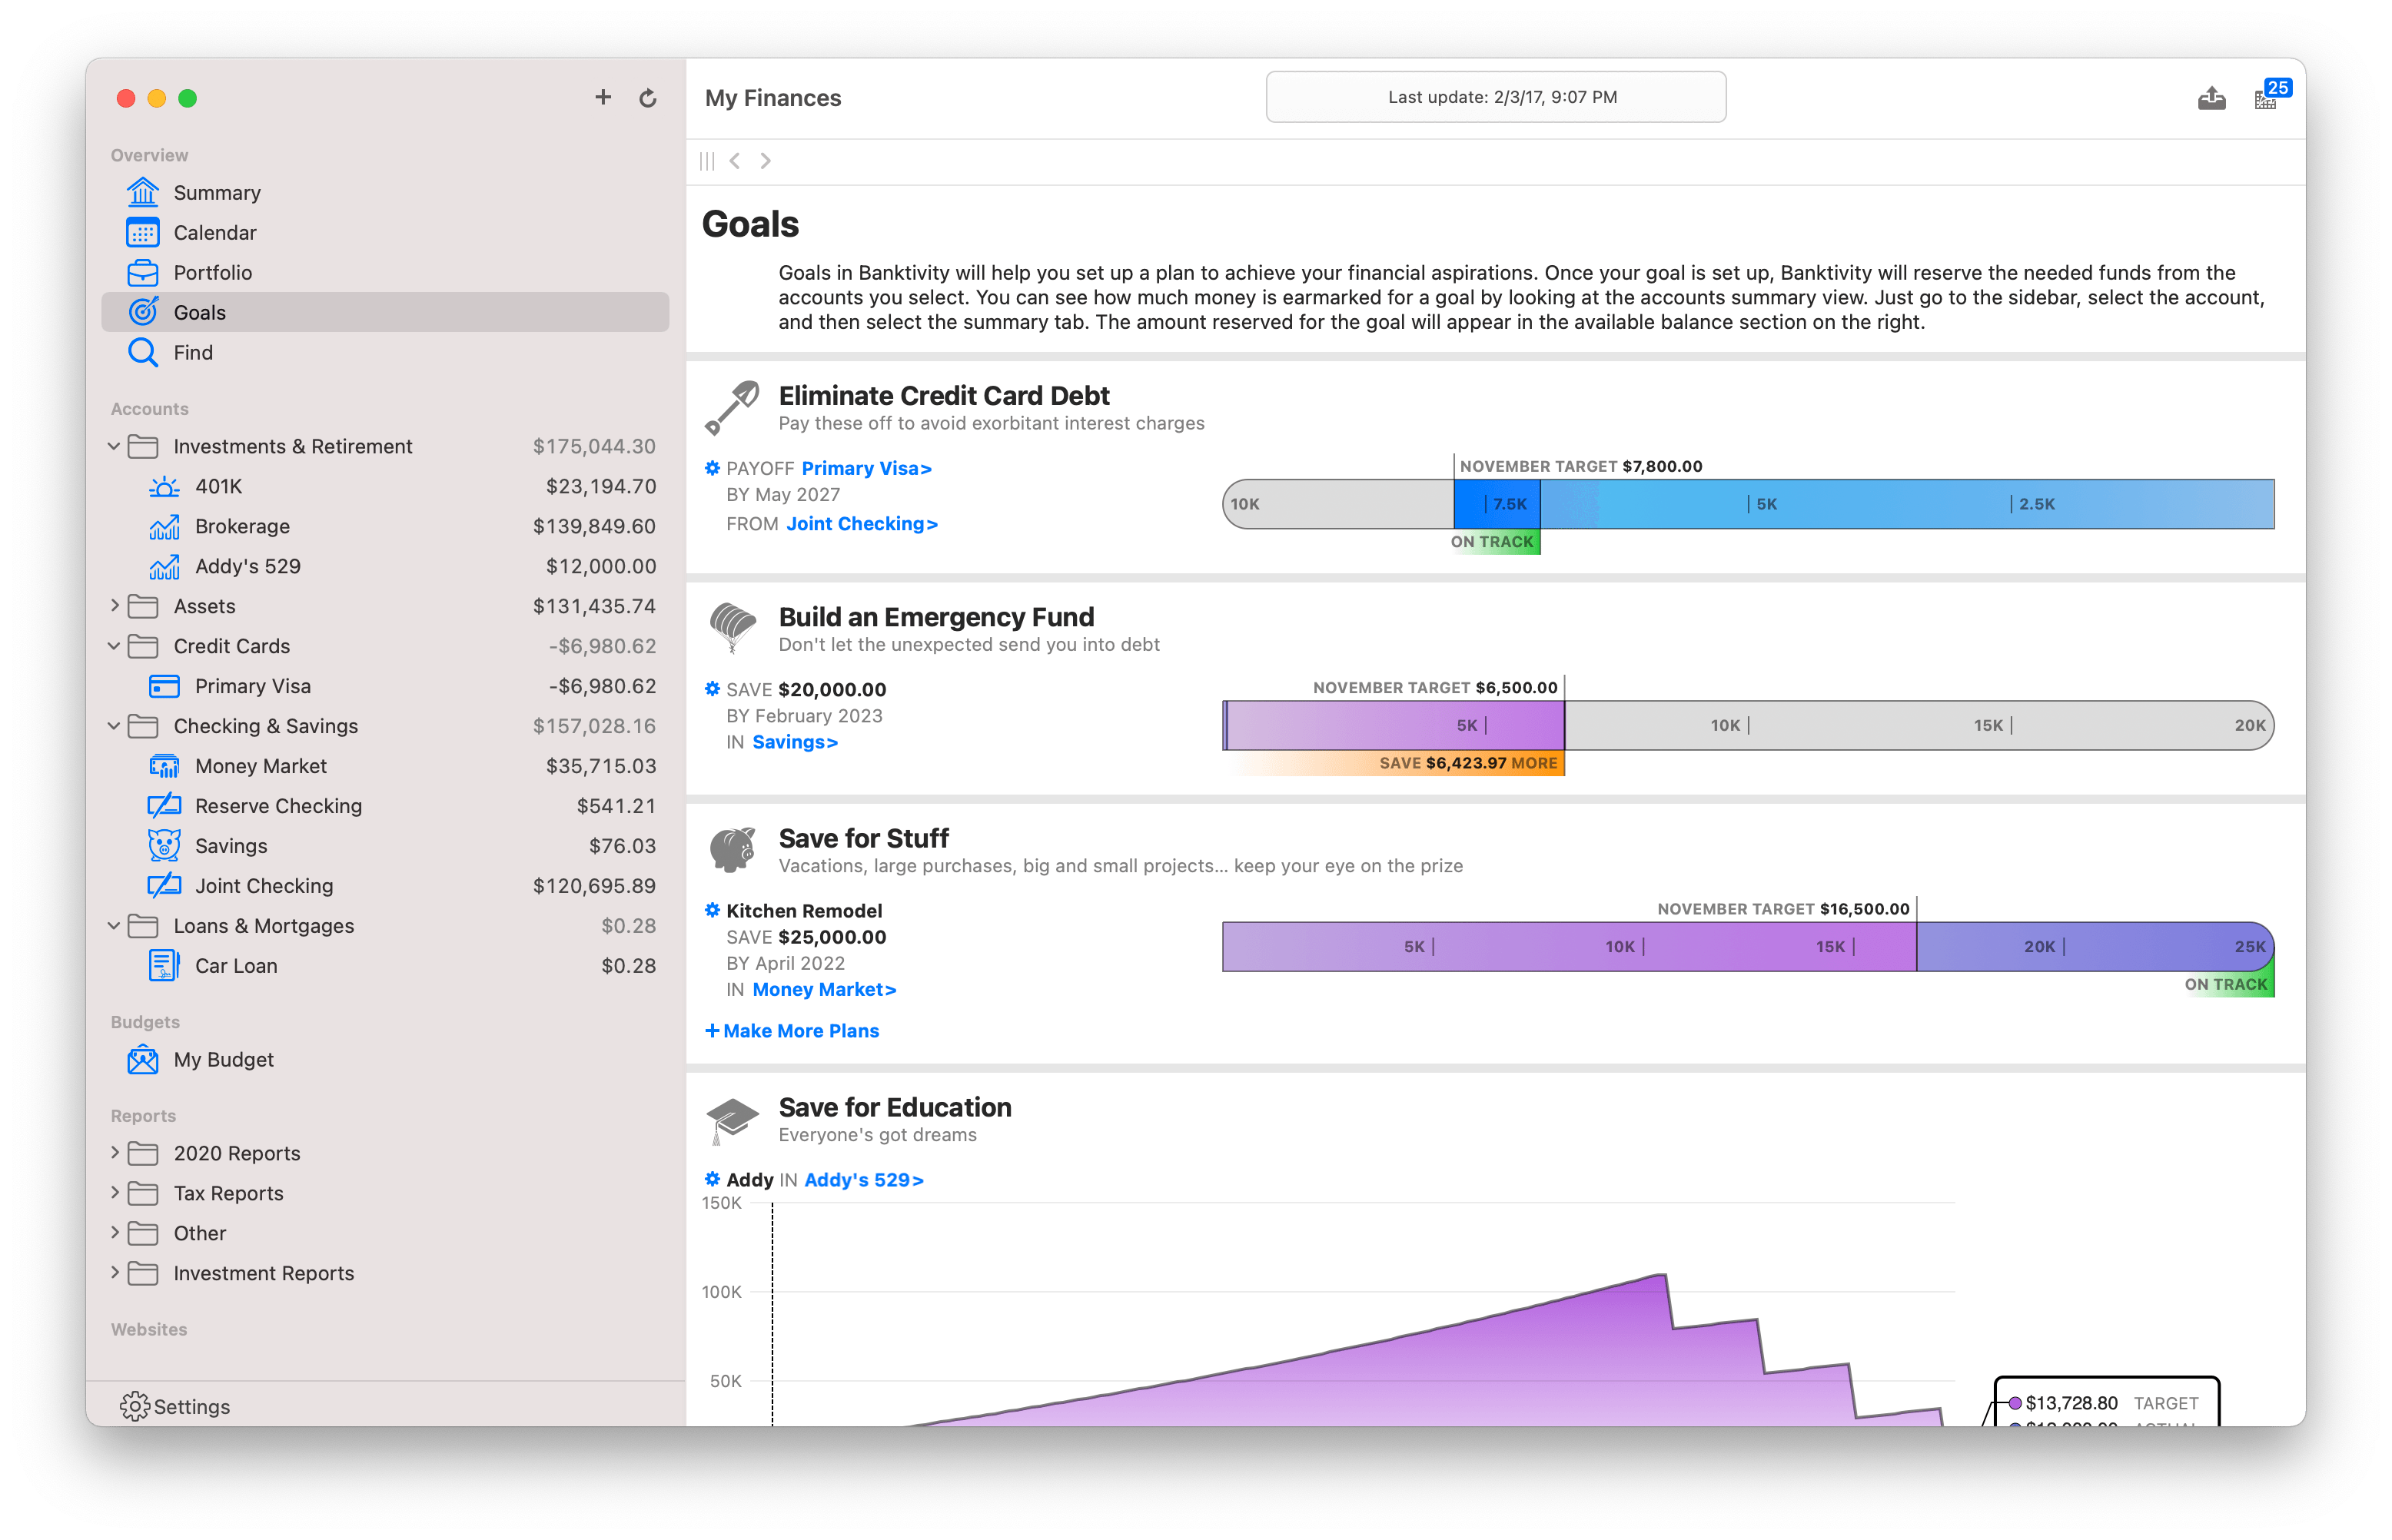Screen dimensions: 2392x1540
Task: Click the Make More Plans button
Action: (x=792, y=1030)
